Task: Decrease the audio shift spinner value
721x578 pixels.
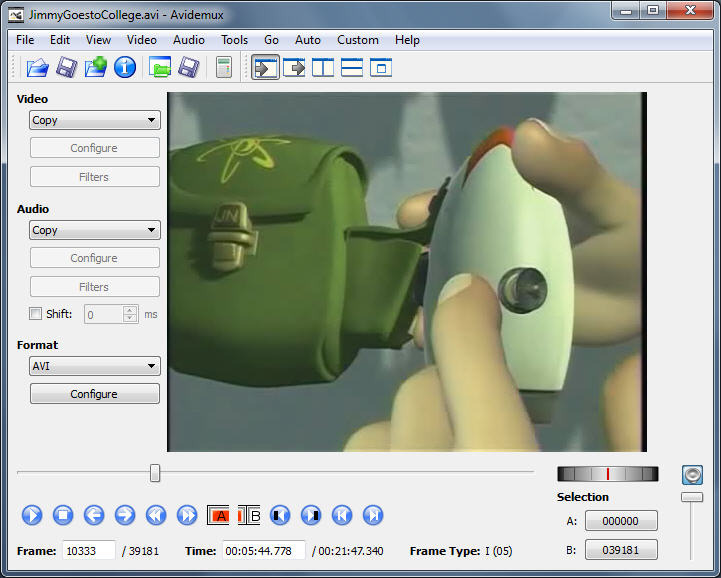Action: pyautogui.click(x=131, y=318)
